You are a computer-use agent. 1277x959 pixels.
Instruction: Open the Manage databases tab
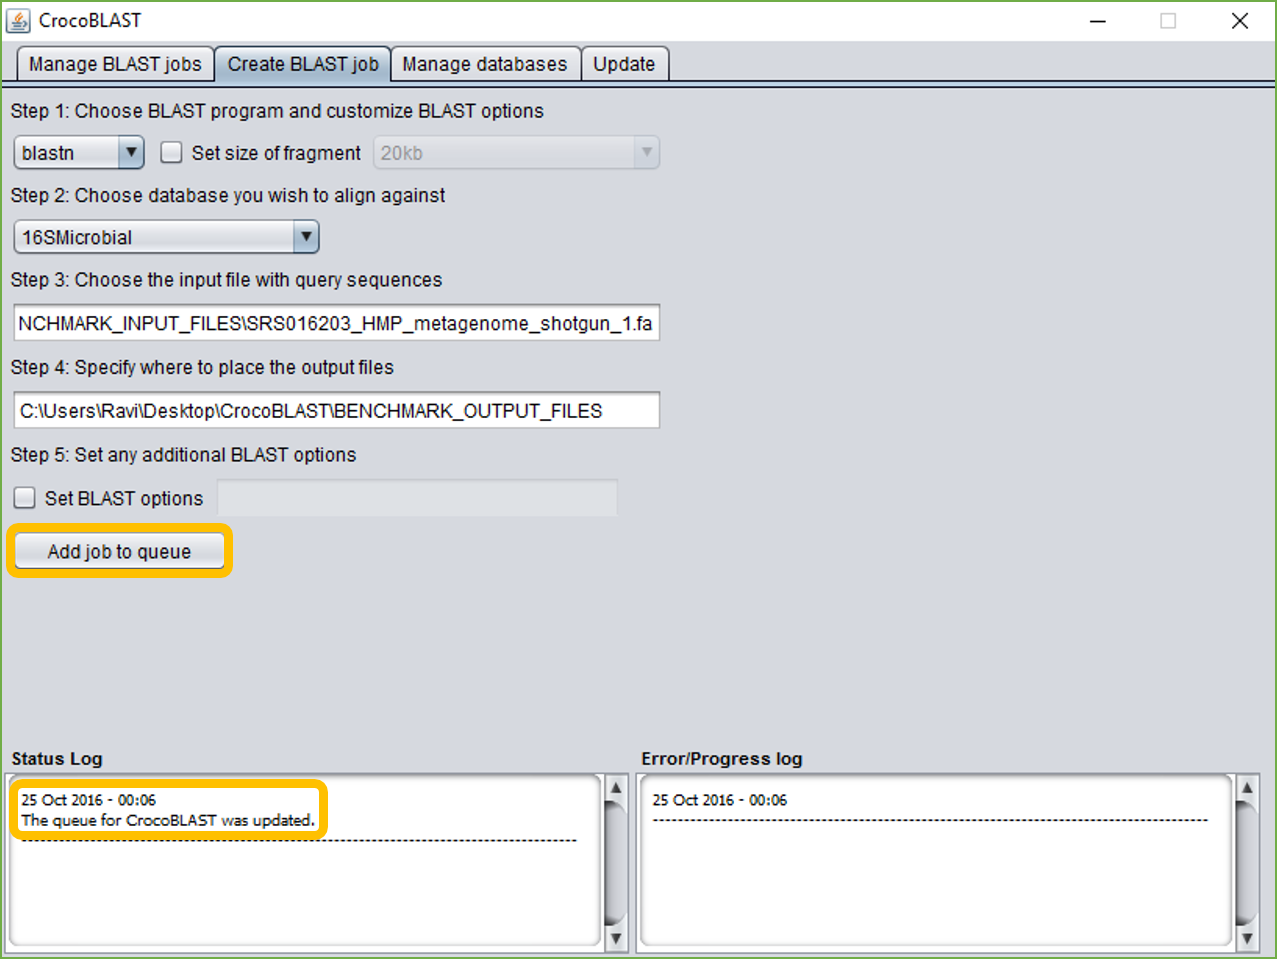coord(485,64)
